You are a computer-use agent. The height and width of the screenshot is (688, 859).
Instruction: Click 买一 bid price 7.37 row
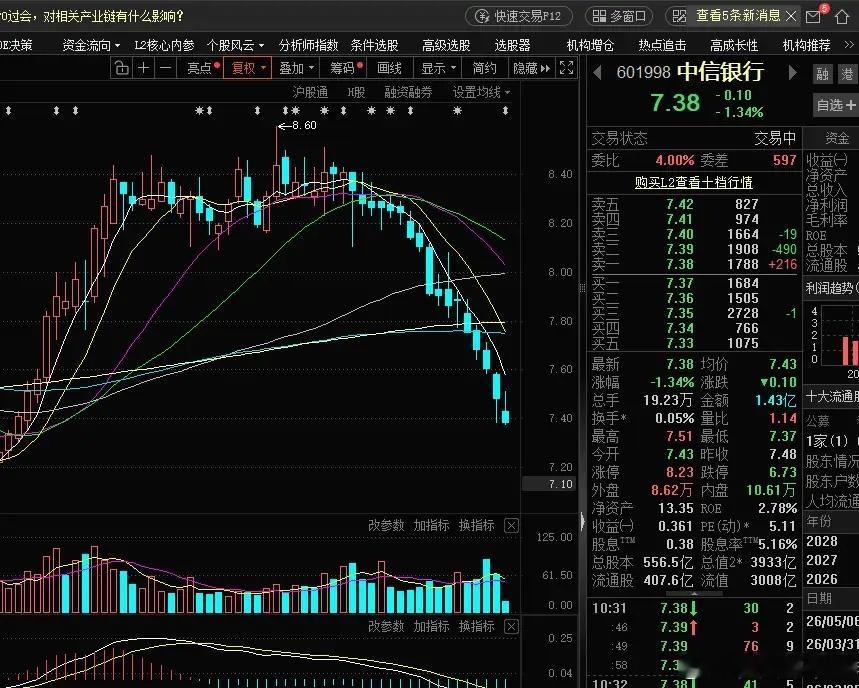(694, 283)
